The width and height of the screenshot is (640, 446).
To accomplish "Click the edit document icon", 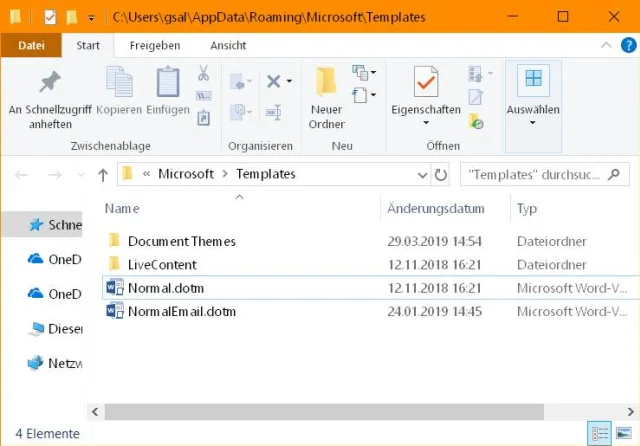I will click(476, 97).
